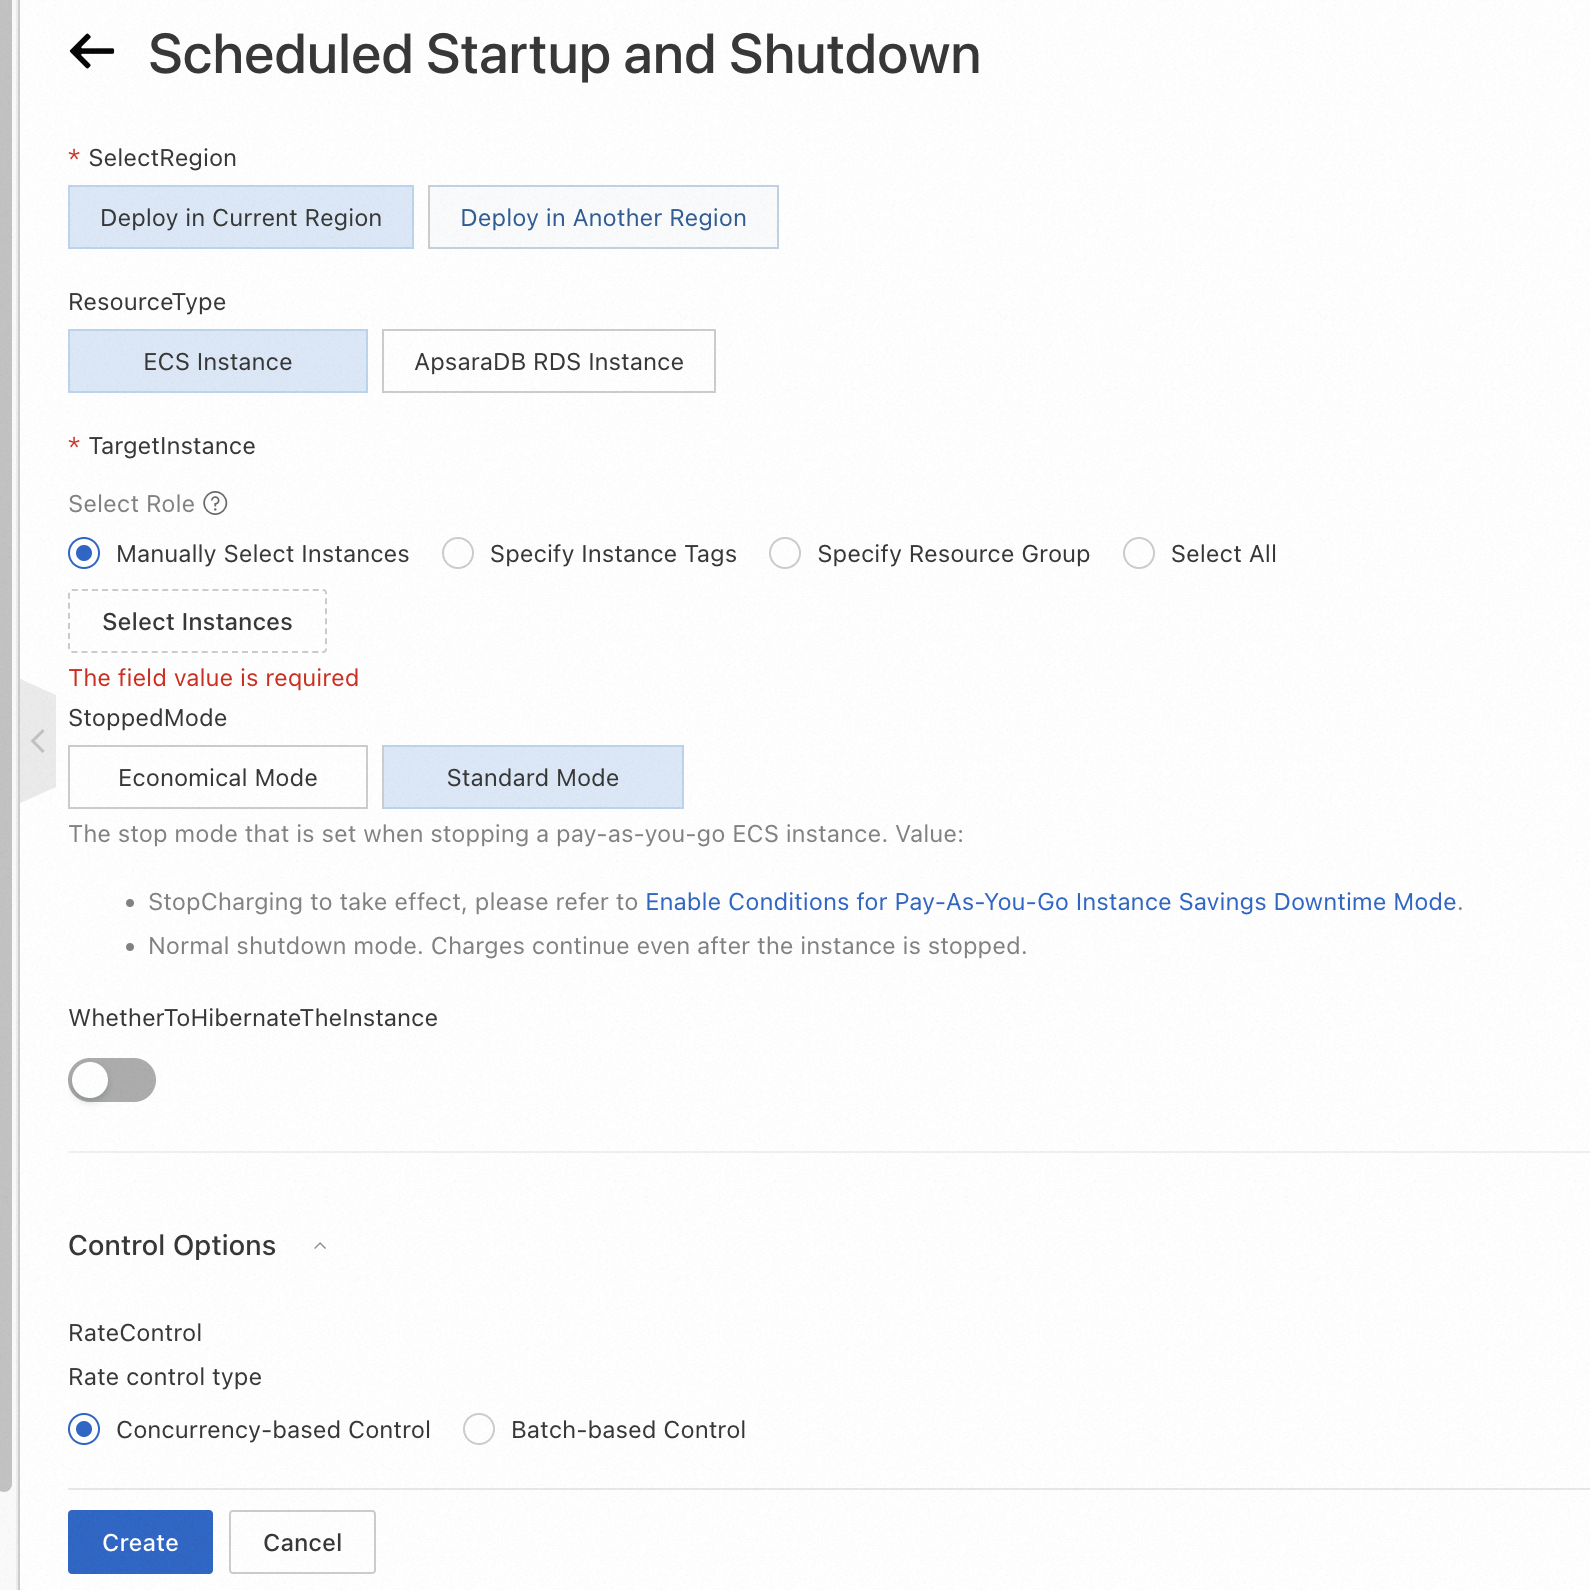Select Manually Select Instances radio button
1590x1590 pixels.
click(x=85, y=553)
